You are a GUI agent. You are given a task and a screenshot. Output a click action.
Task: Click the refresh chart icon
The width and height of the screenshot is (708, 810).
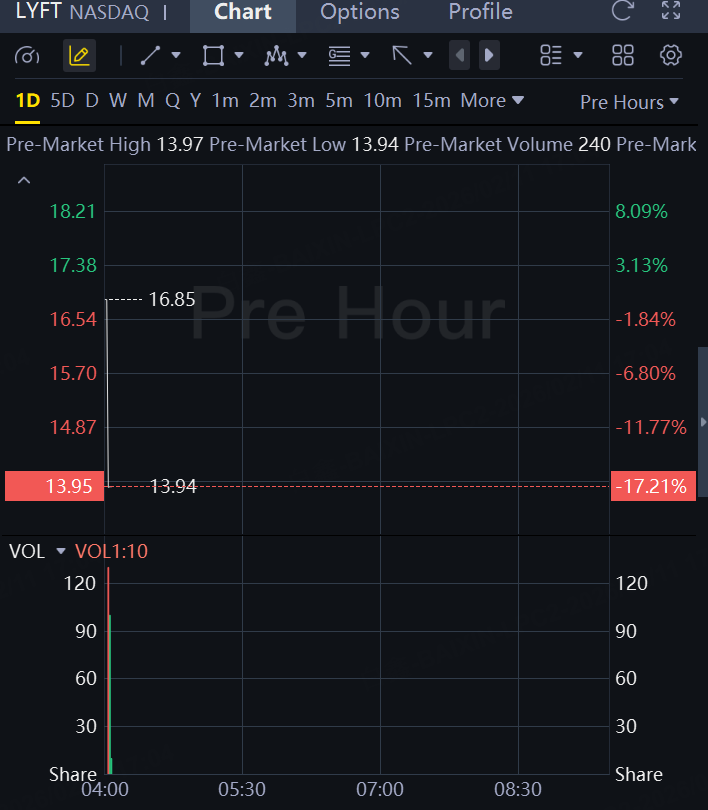tap(622, 13)
